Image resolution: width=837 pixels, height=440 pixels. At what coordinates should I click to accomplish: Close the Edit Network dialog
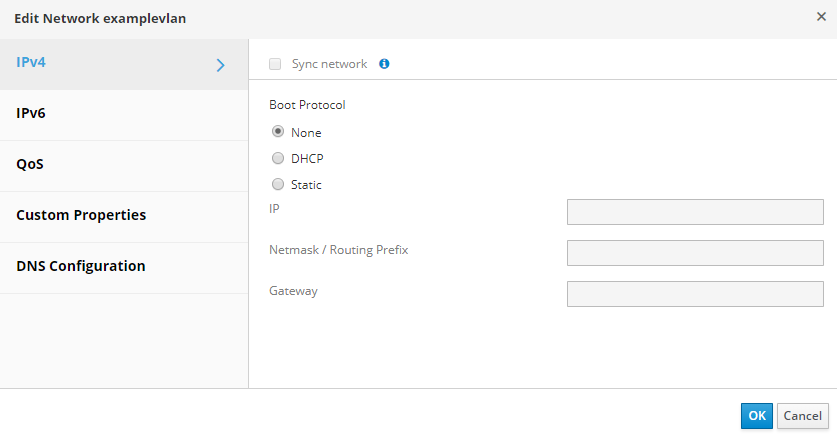(x=821, y=17)
